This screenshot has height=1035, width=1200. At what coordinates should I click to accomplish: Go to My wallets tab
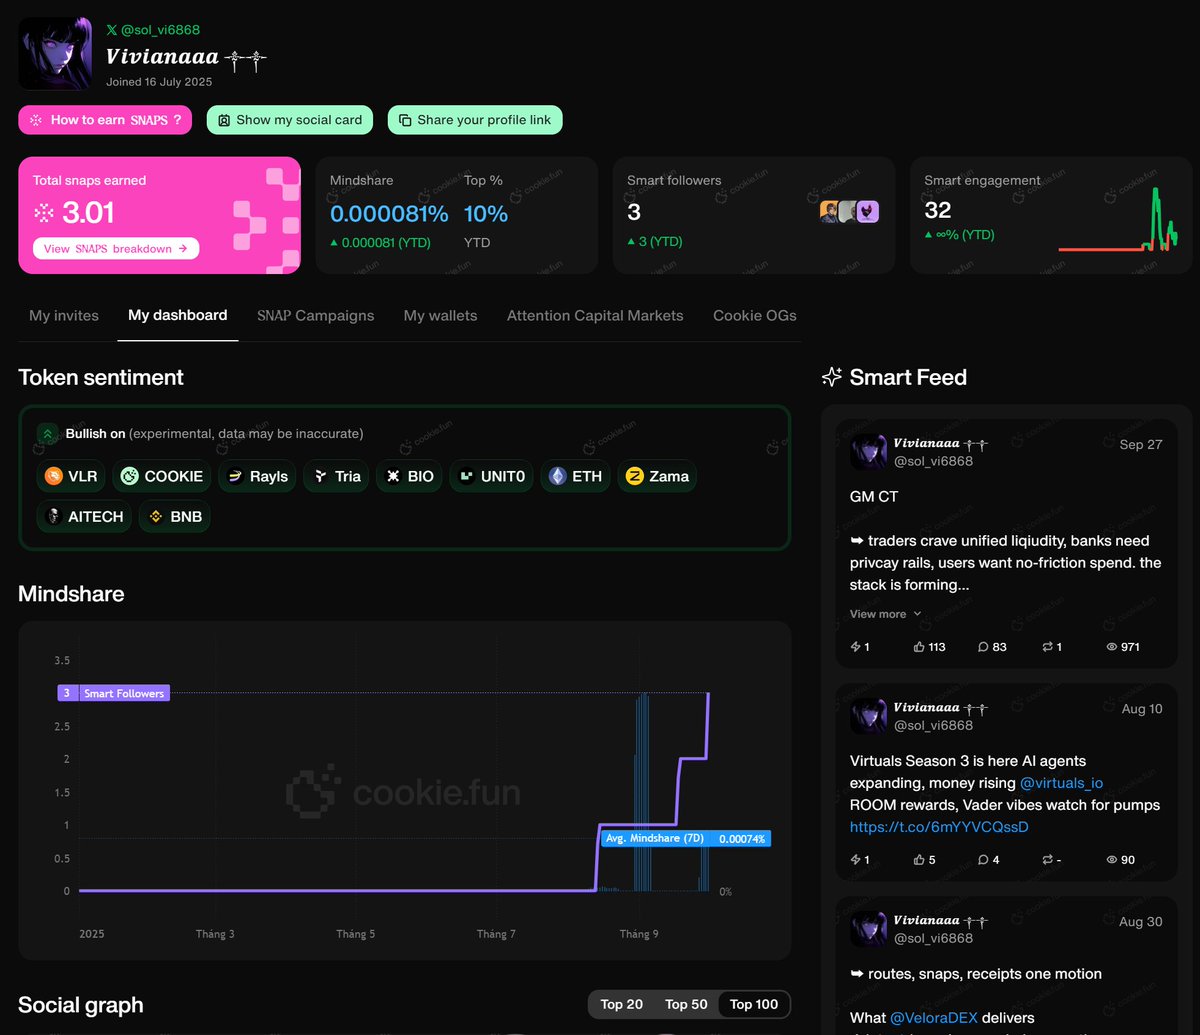pyautogui.click(x=440, y=315)
